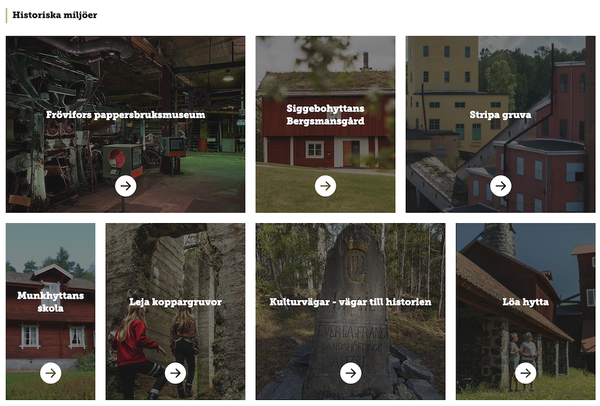Open the Siggebohyttans Bergsmansgård title link
The height and width of the screenshot is (406, 600).
pos(325,115)
